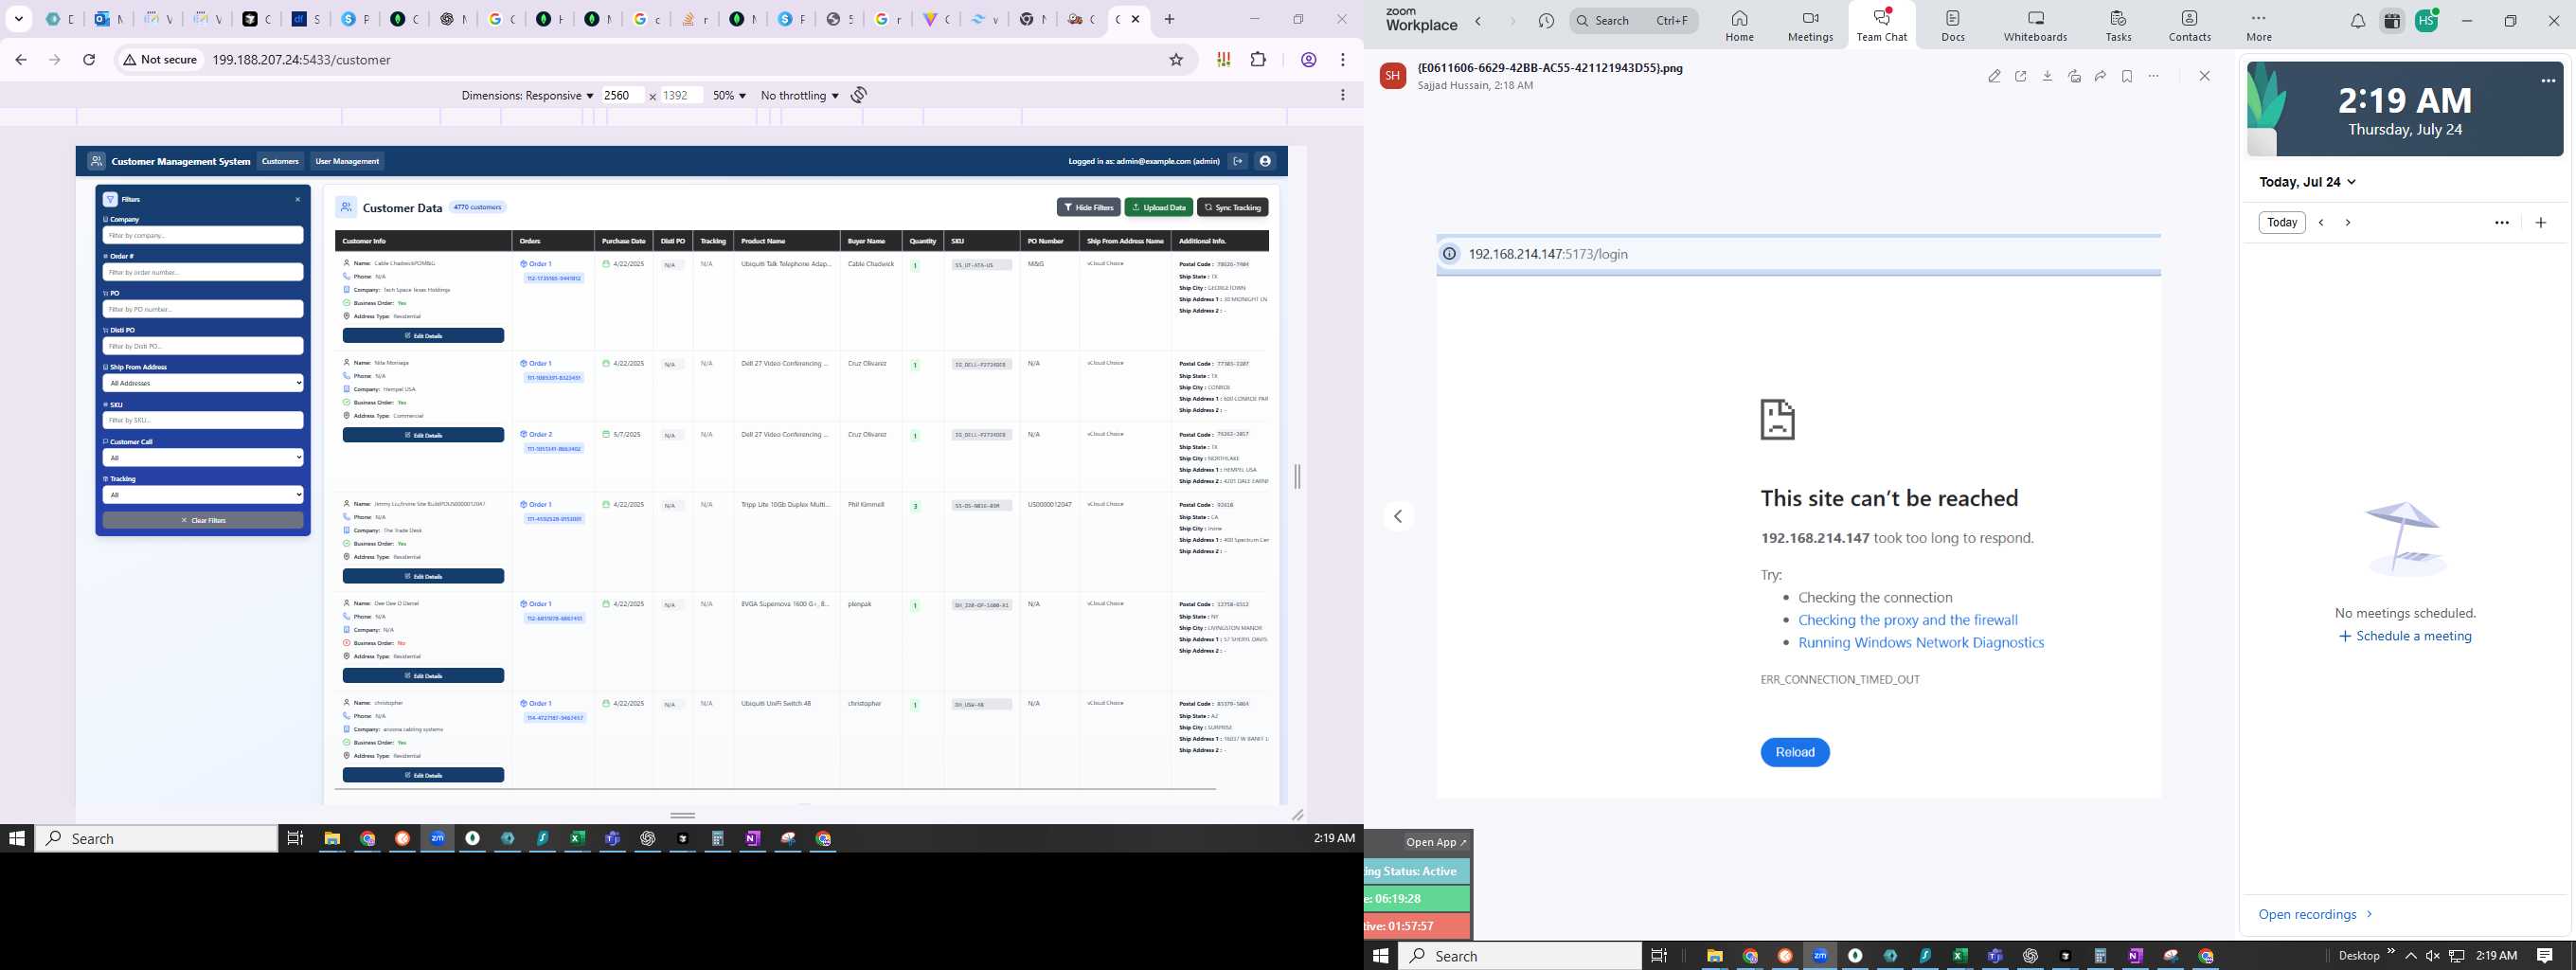Image resolution: width=2576 pixels, height=970 pixels.
Task: Click the user profile icon in app header
Action: click(x=1265, y=161)
